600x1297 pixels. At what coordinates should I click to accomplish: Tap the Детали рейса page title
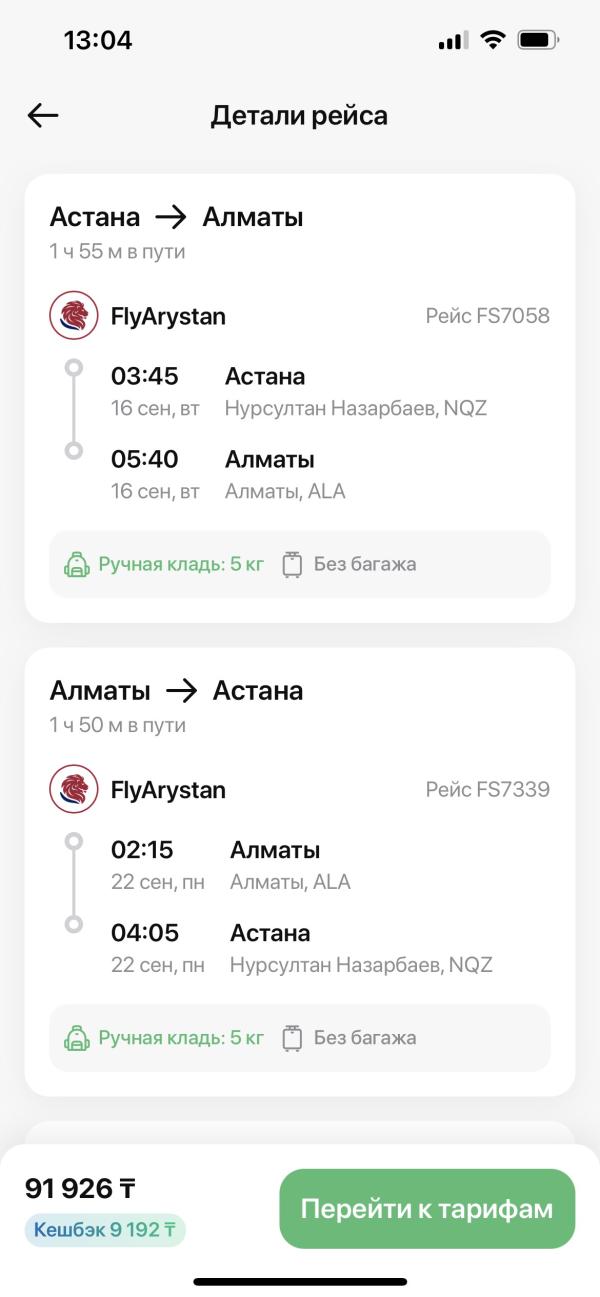(299, 116)
